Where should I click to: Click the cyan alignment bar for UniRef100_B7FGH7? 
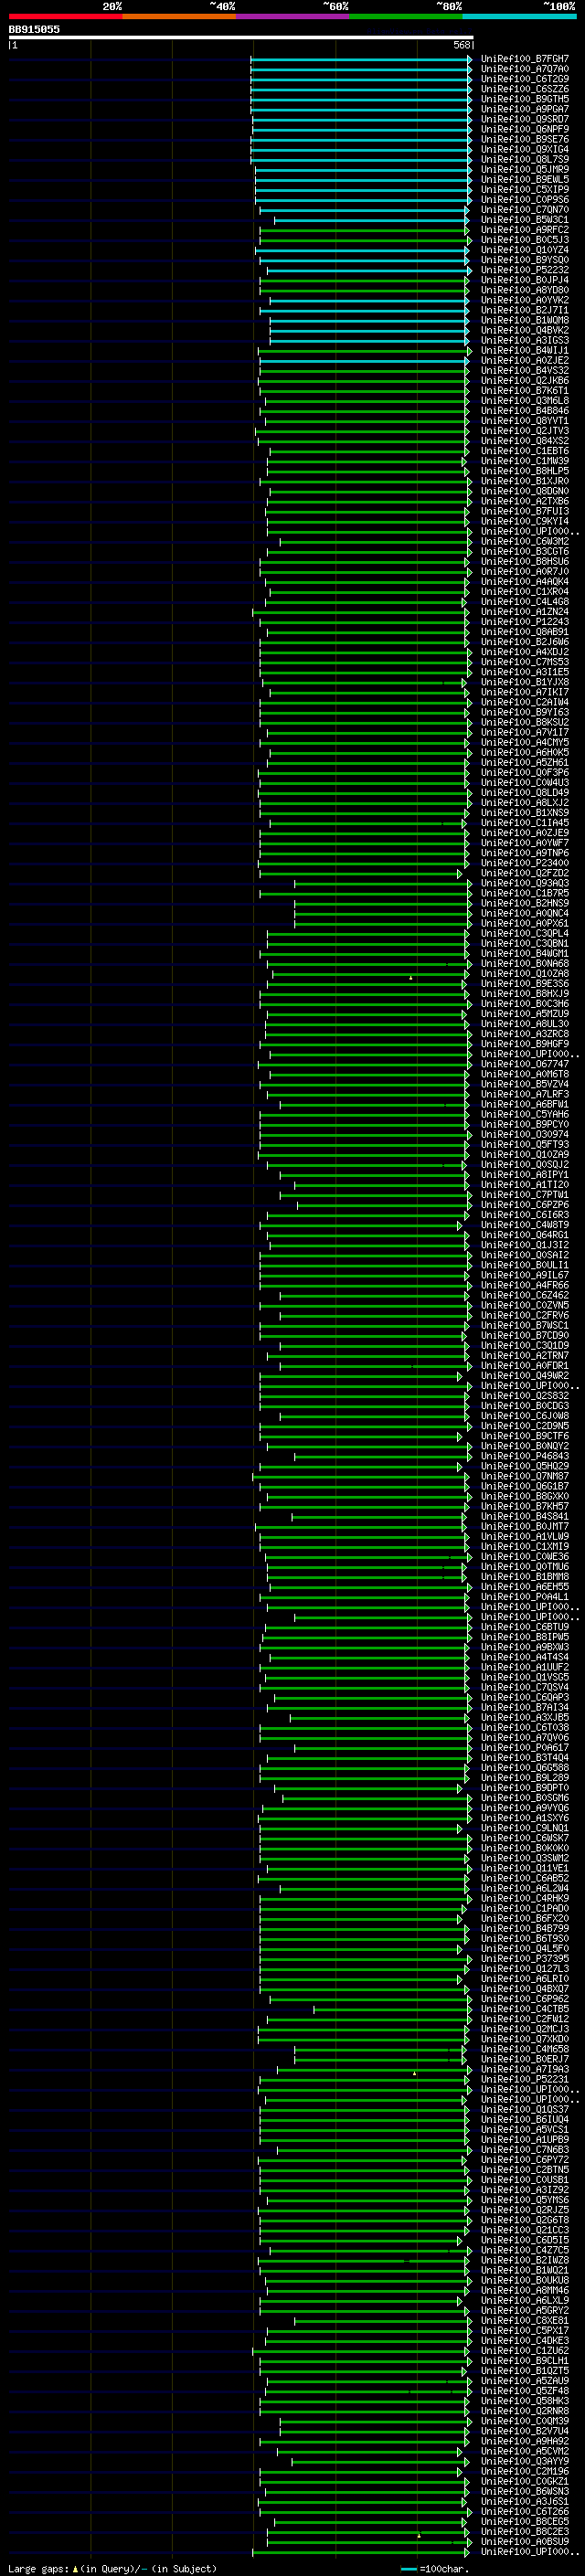tap(361, 59)
